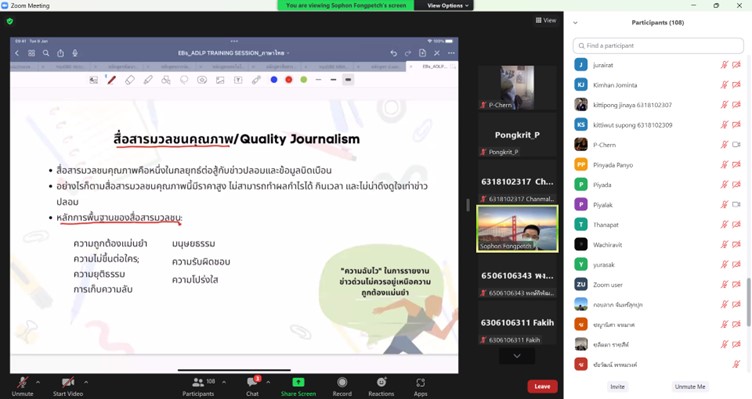Toggle the Participants panel in toolbar

click(x=198, y=382)
